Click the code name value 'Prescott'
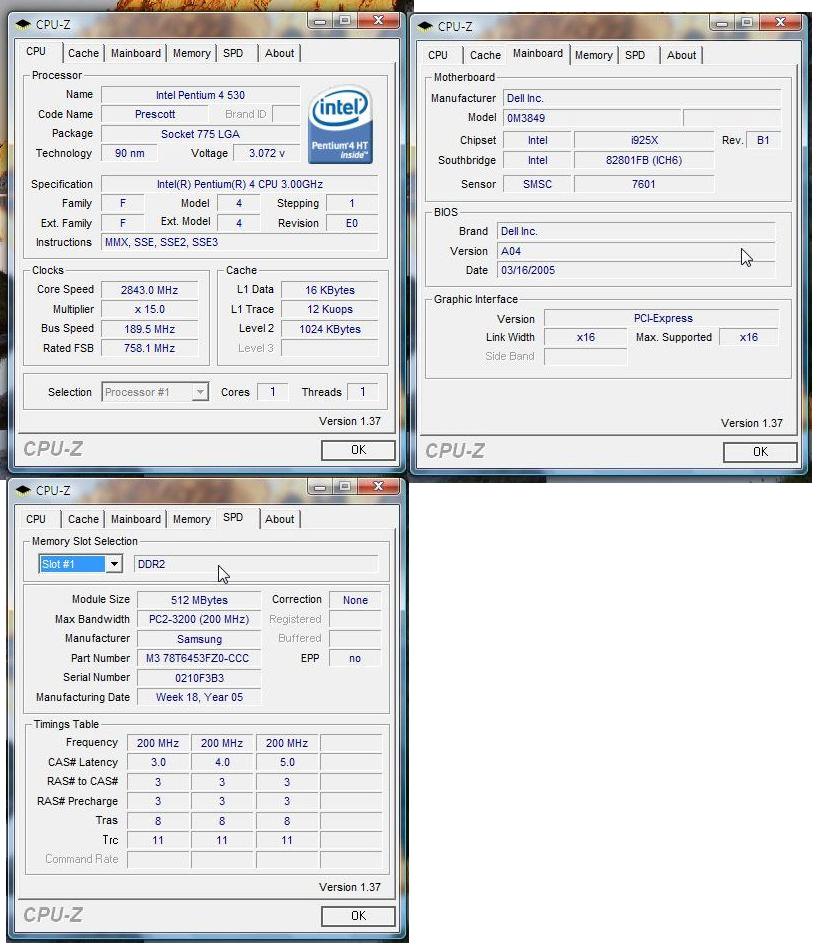817x948 pixels. [x=155, y=114]
